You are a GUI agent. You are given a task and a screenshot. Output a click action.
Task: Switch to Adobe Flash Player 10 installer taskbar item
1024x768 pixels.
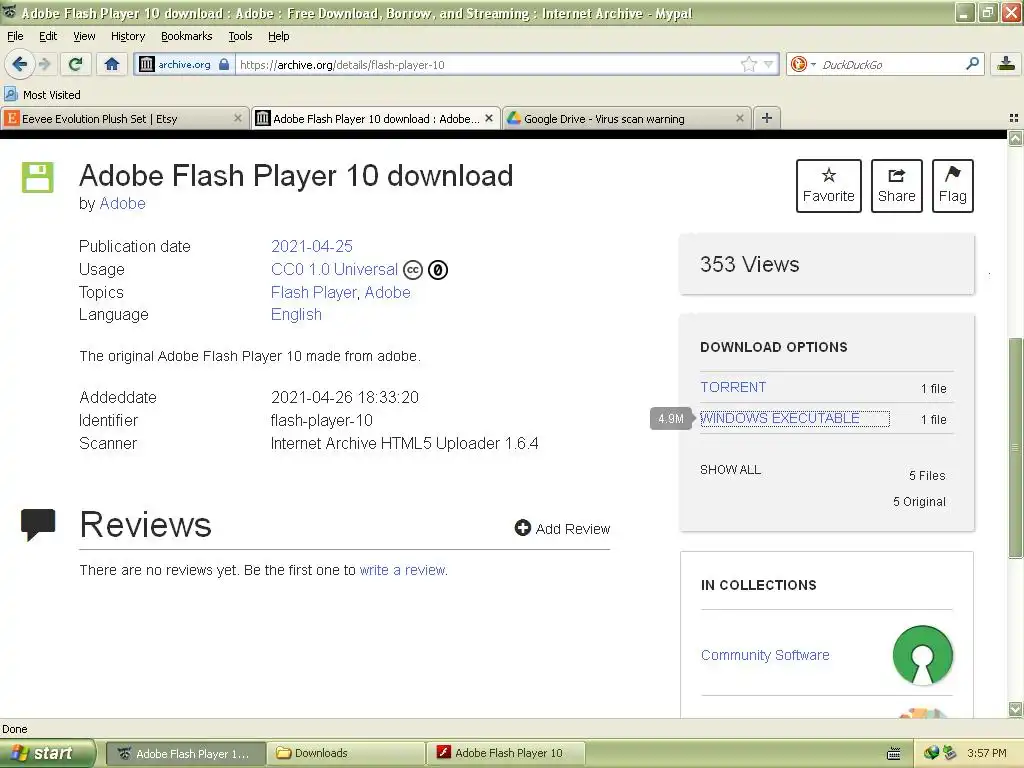tap(507, 753)
